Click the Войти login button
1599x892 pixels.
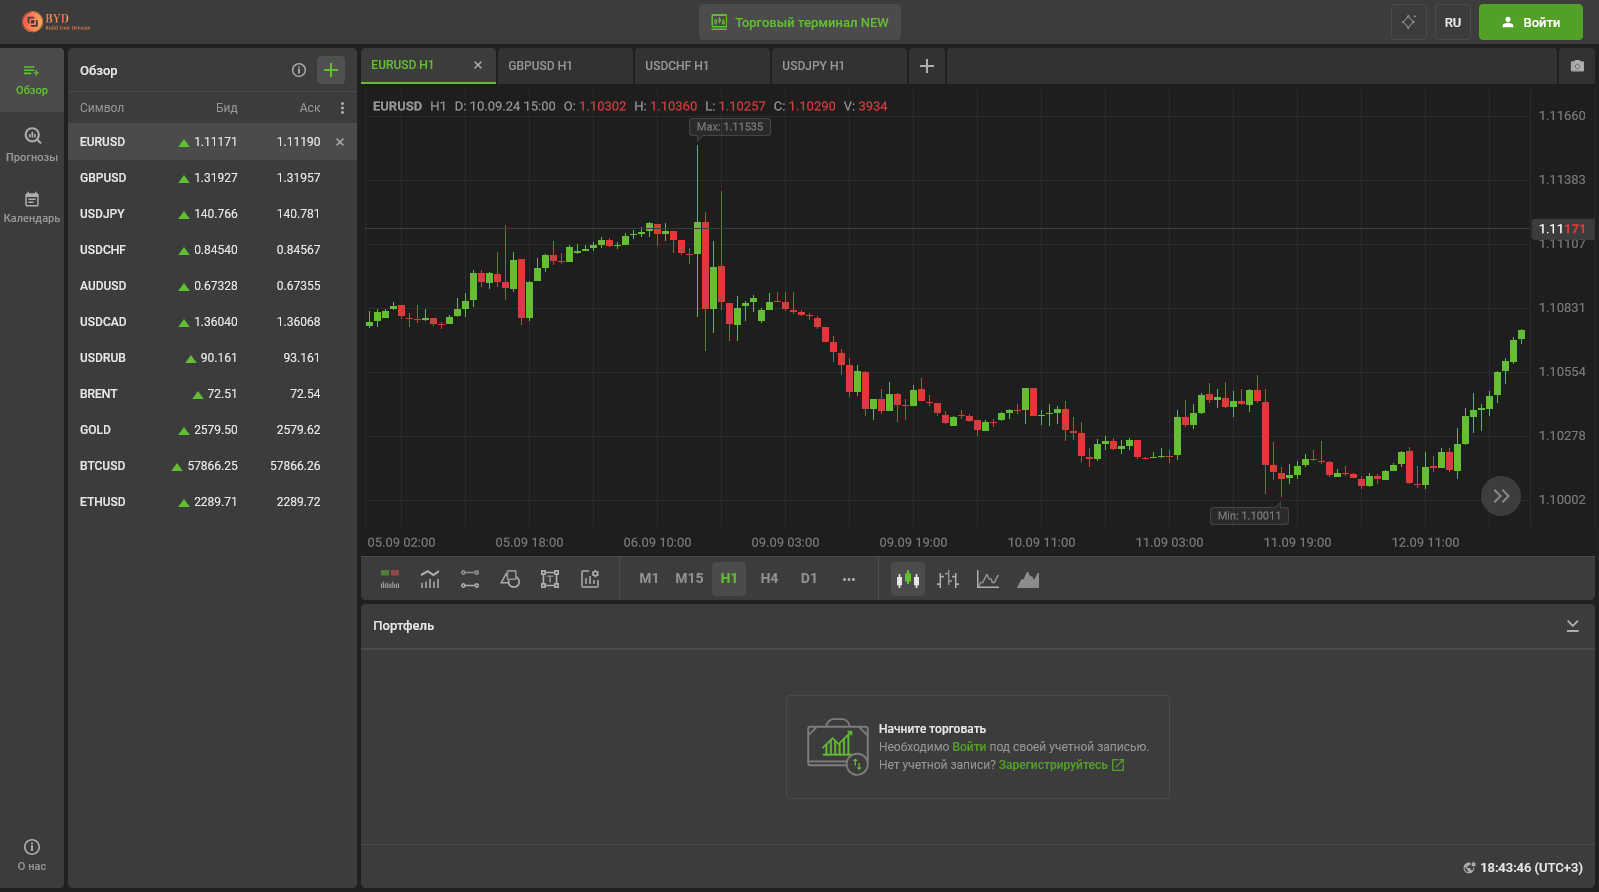point(1531,22)
